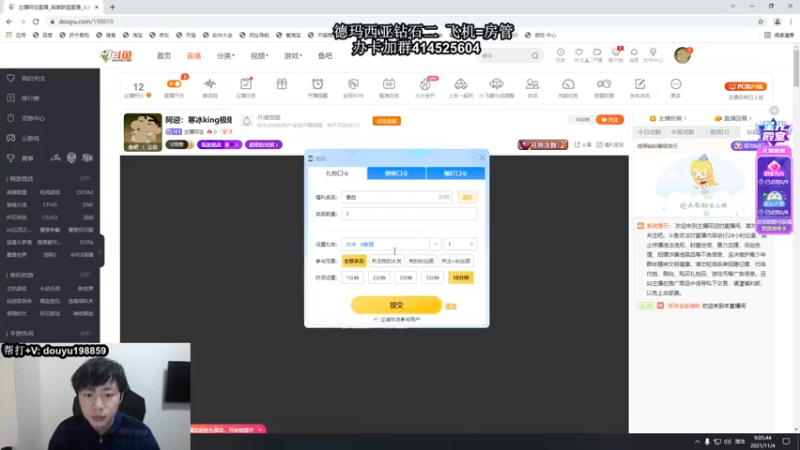Click the streamer's cartoon avatar thumbnail
Image resolution: width=800 pixels, height=450 pixels.
[x=143, y=132]
